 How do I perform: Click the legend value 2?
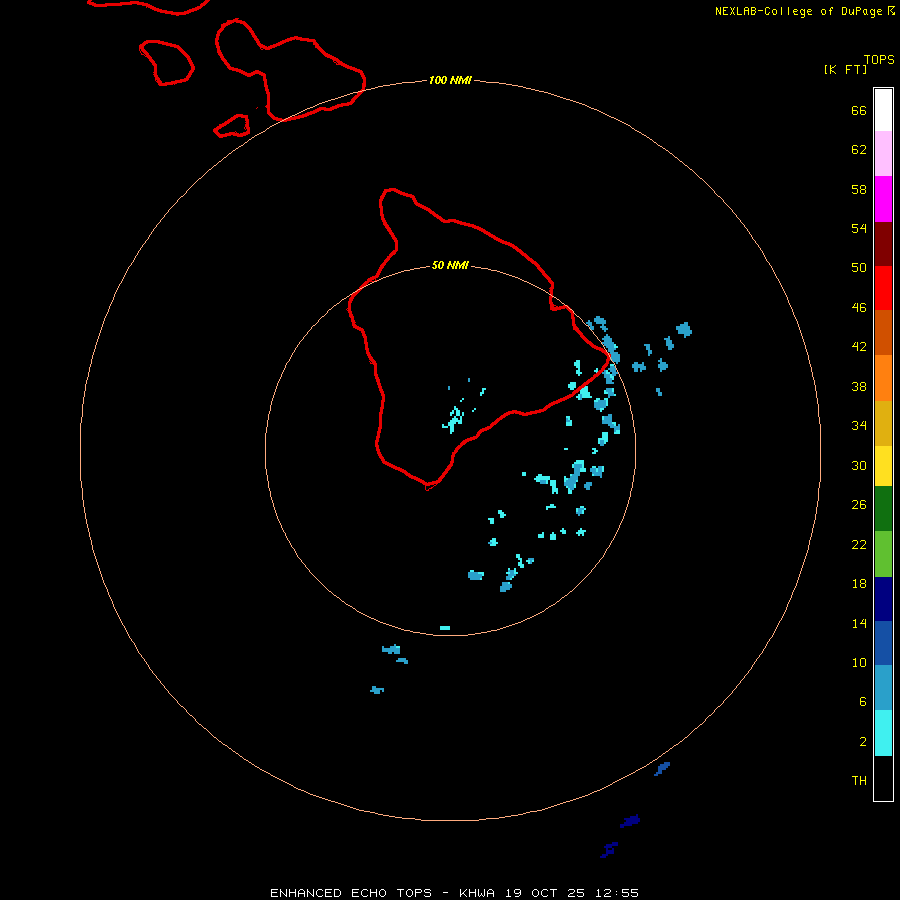(863, 742)
